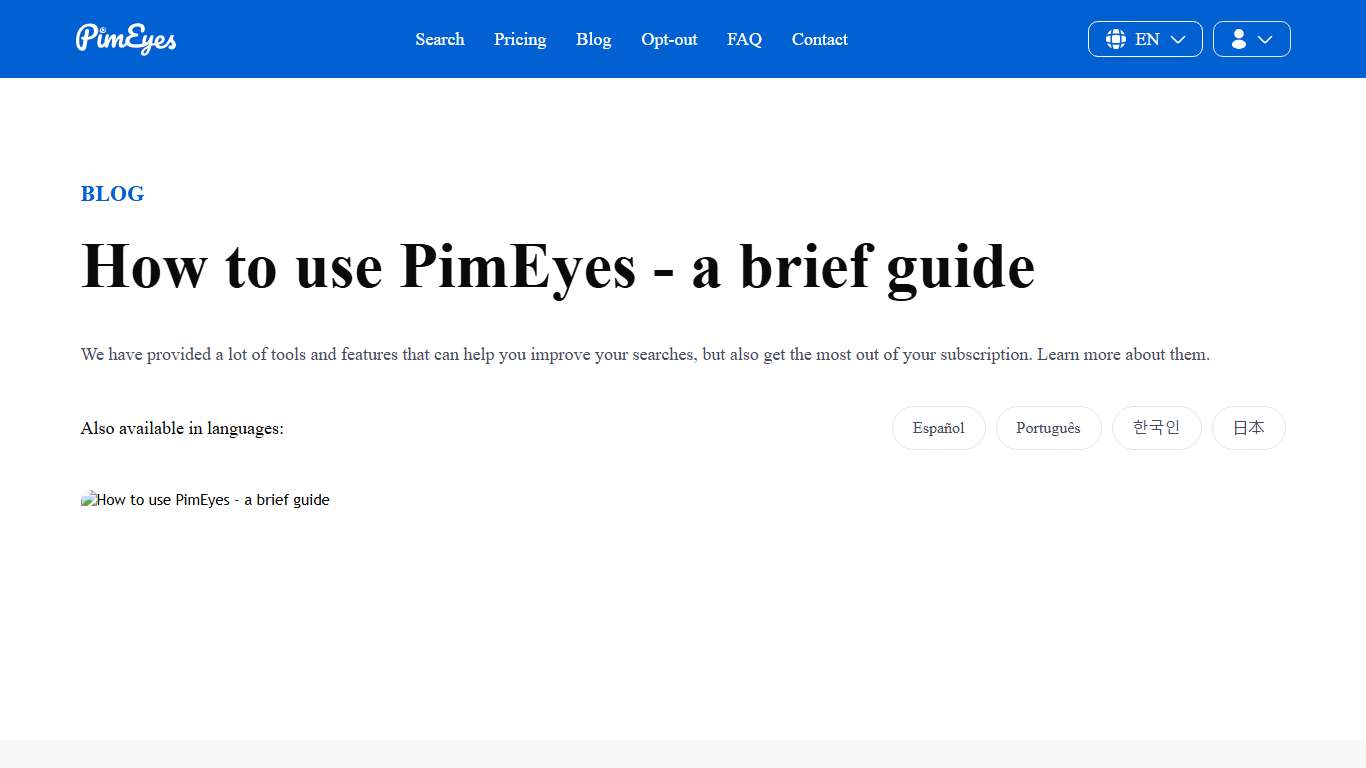The width and height of the screenshot is (1366, 768).
Task: Click the registered trademark symbol on the logo
Action: click(x=101, y=28)
